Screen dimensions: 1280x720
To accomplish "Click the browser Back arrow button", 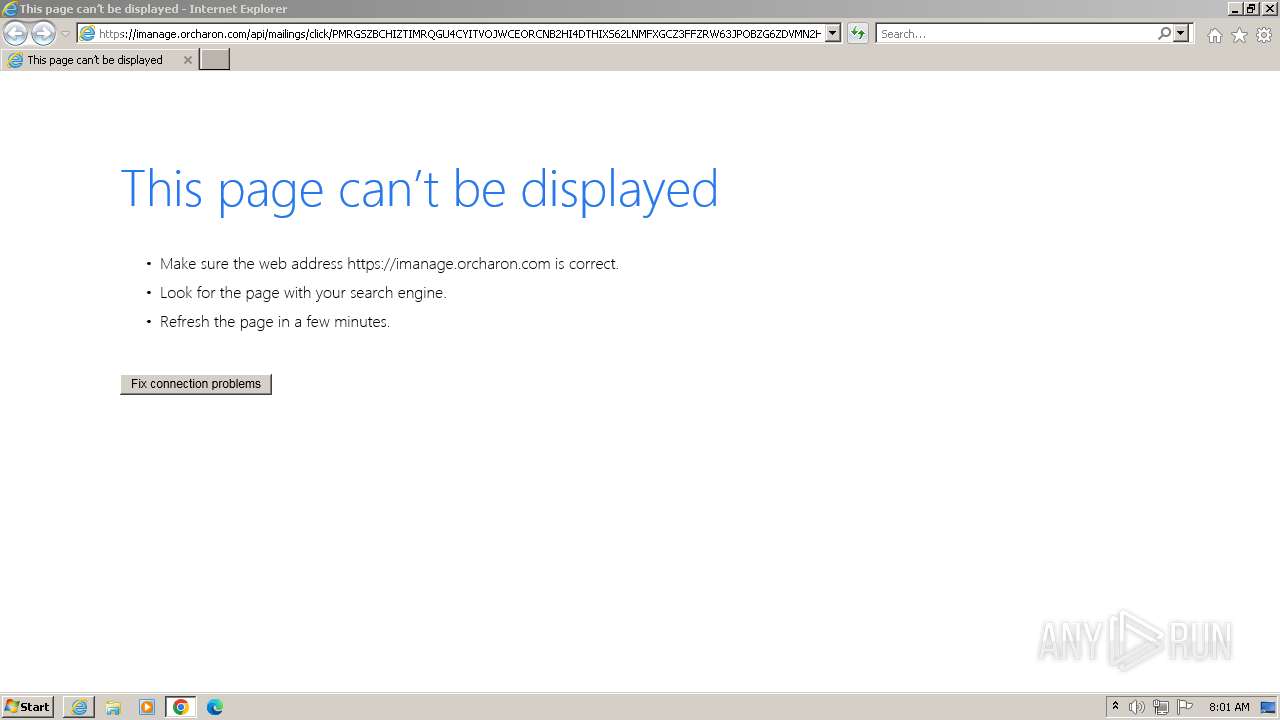I will [x=15, y=34].
